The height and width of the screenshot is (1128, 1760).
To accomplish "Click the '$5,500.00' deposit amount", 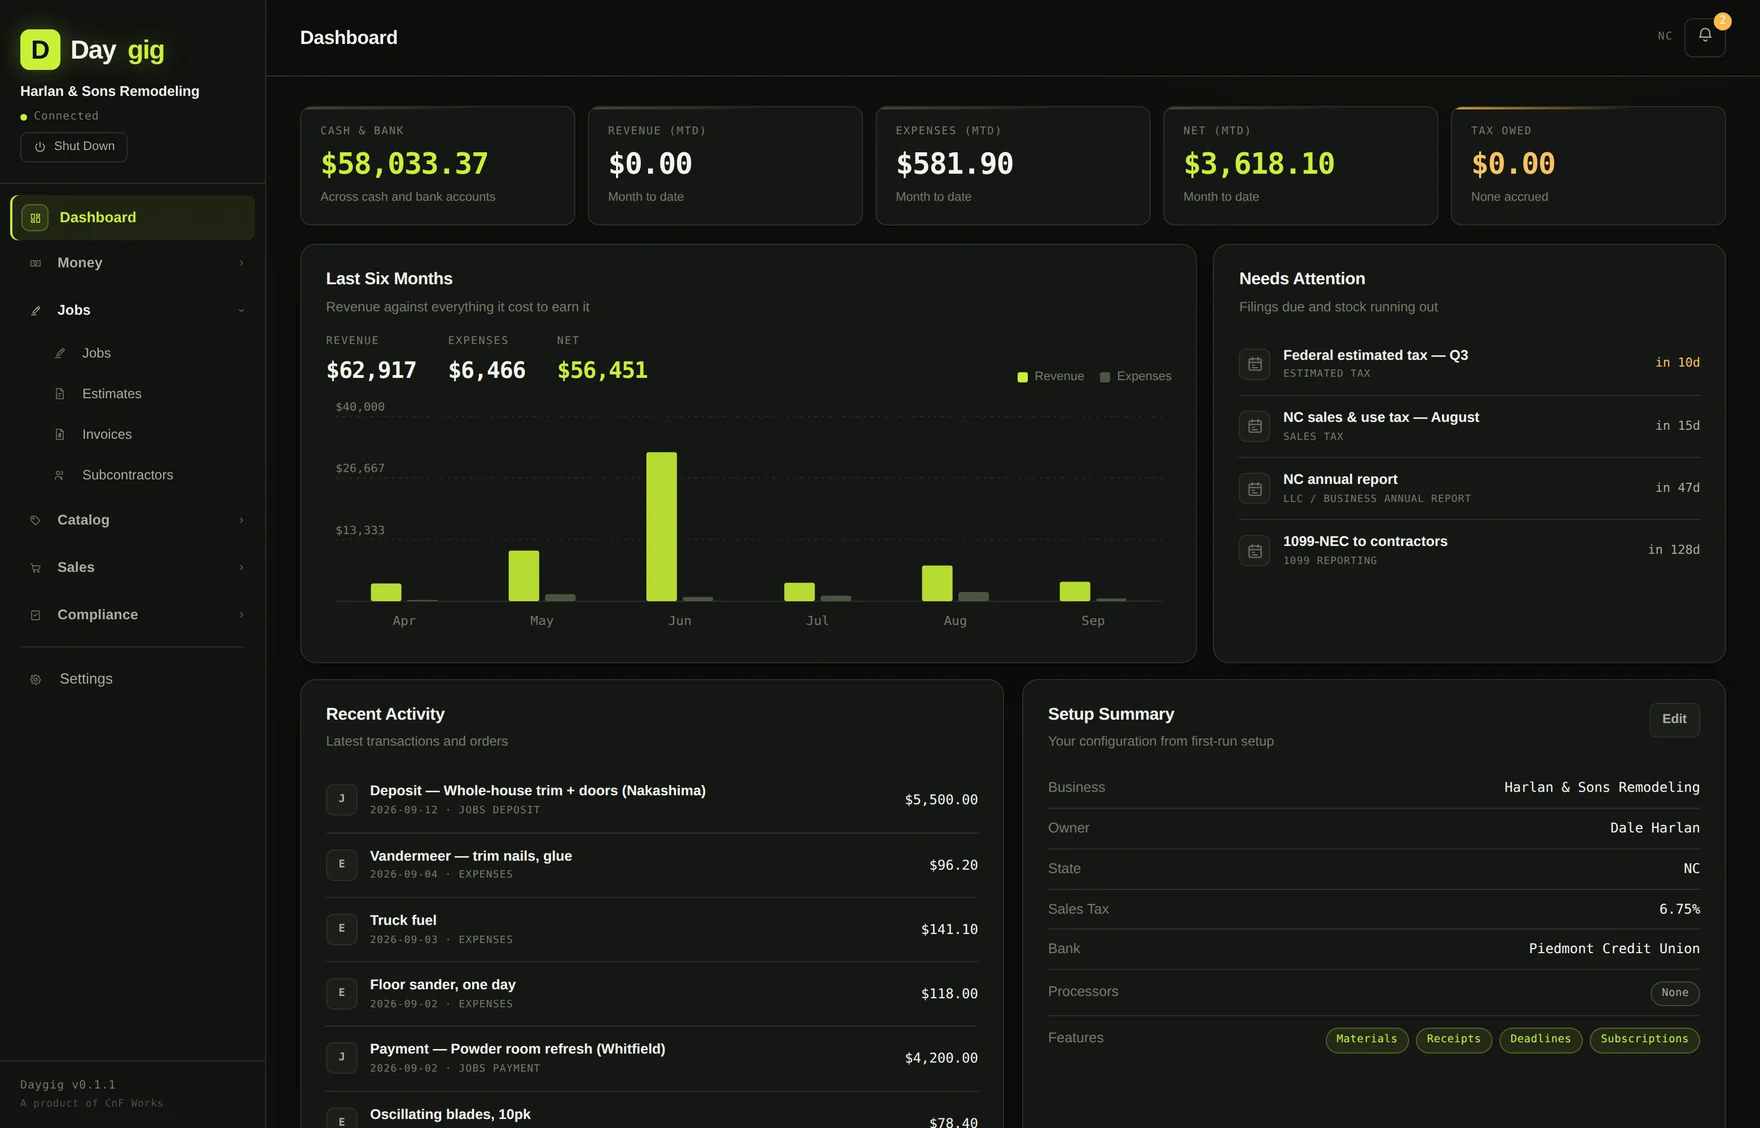I will [941, 800].
